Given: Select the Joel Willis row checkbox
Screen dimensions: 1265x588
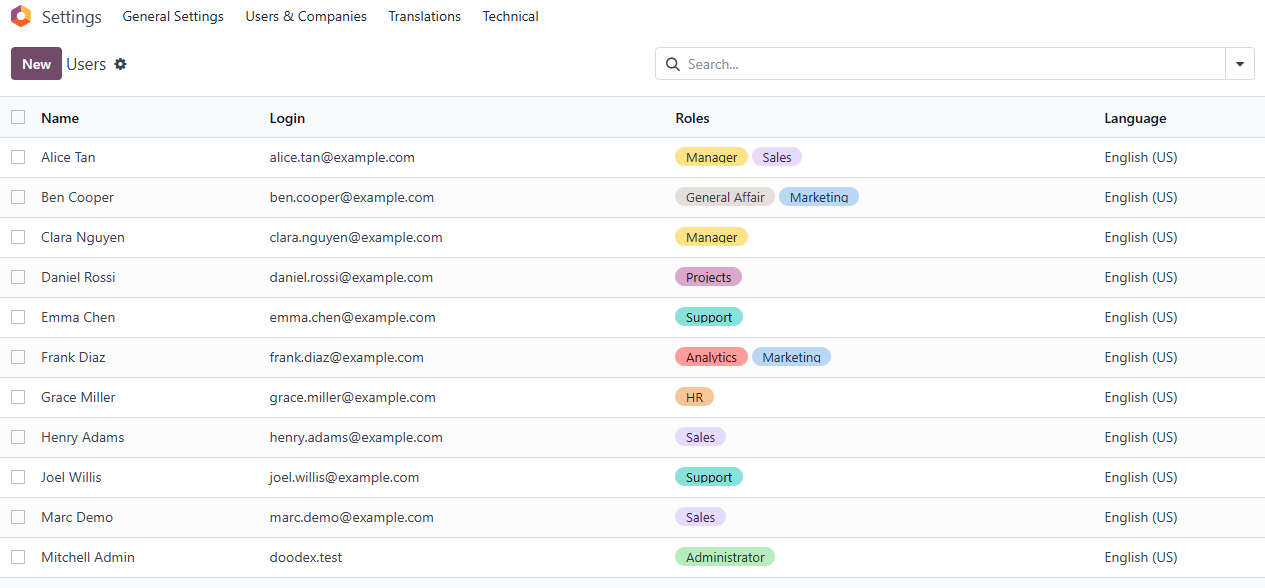Looking at the screenshot, I should 18,477.
